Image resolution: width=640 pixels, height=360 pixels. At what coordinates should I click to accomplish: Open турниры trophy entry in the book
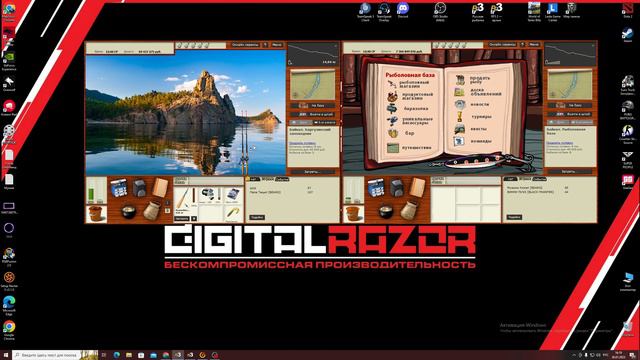click(x=473, y=117)
